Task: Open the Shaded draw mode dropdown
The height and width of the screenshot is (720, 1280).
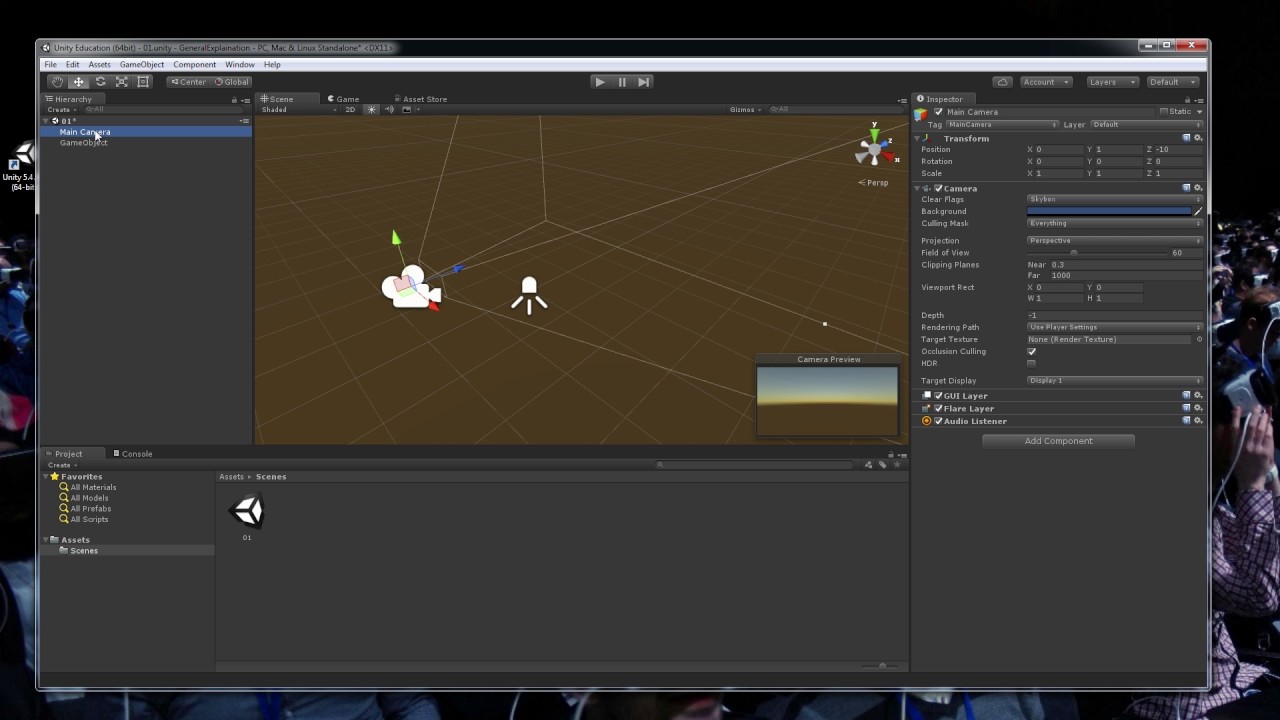Action: 298,109
